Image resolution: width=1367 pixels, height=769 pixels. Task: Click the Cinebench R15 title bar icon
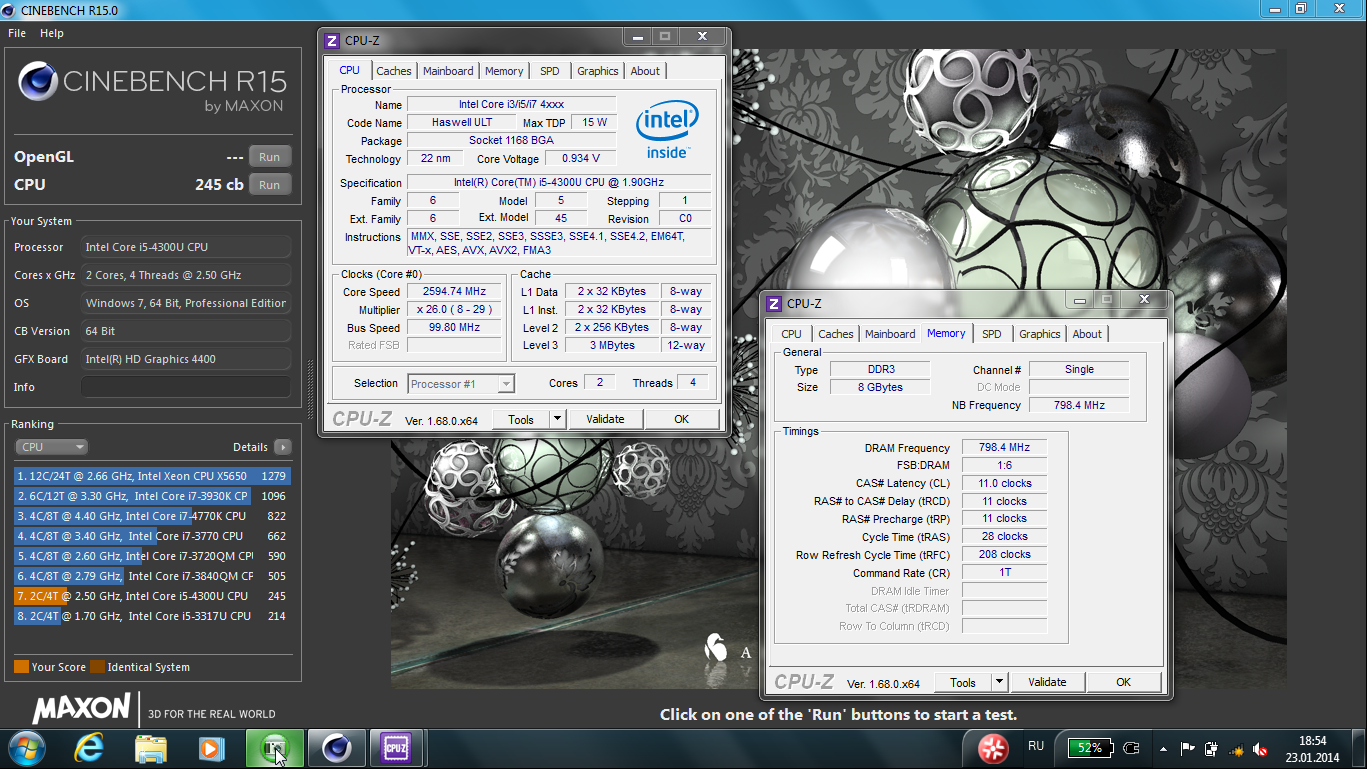tap(9, 10)
